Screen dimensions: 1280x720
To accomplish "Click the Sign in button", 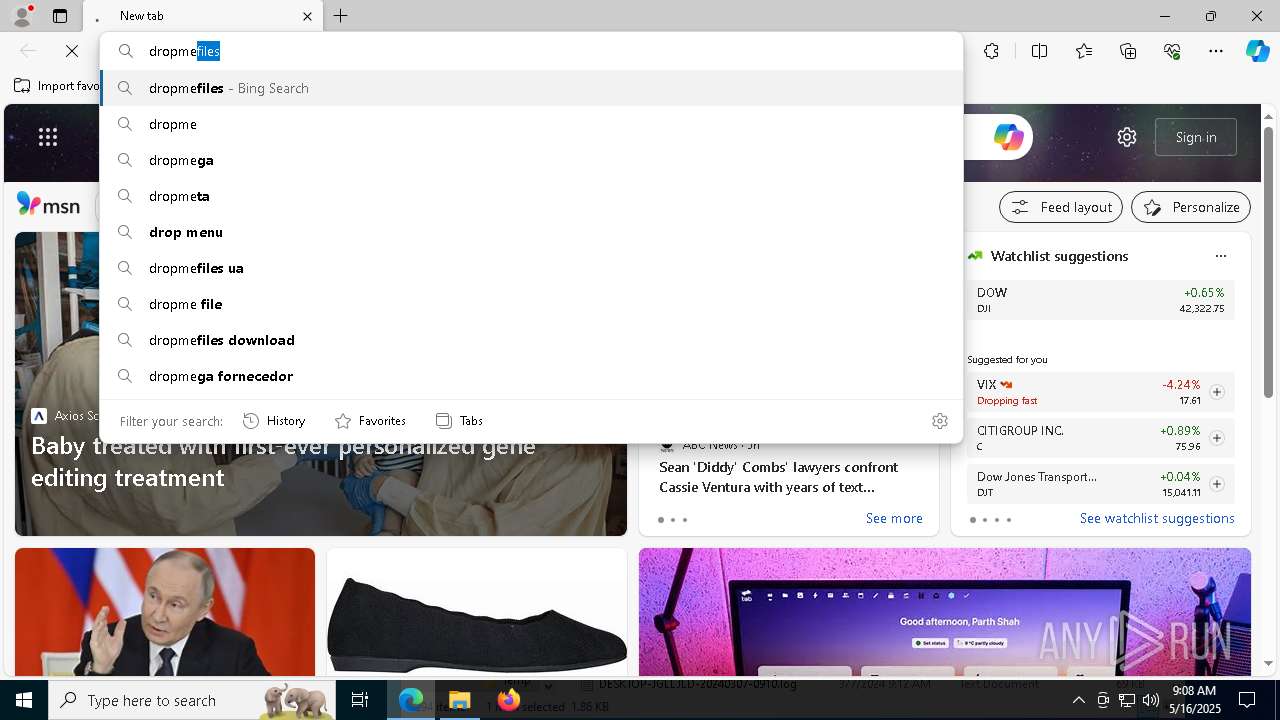I will pos(1196,137).
